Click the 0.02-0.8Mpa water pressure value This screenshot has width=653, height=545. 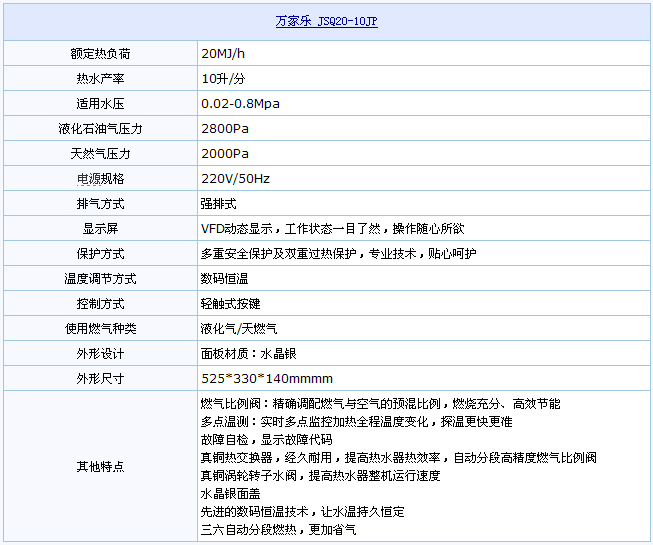(x=241, y=103)
